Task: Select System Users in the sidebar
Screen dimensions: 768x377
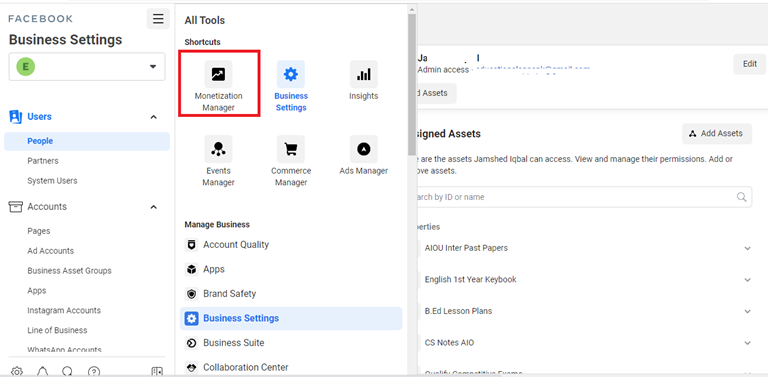Action: point(52,181)
